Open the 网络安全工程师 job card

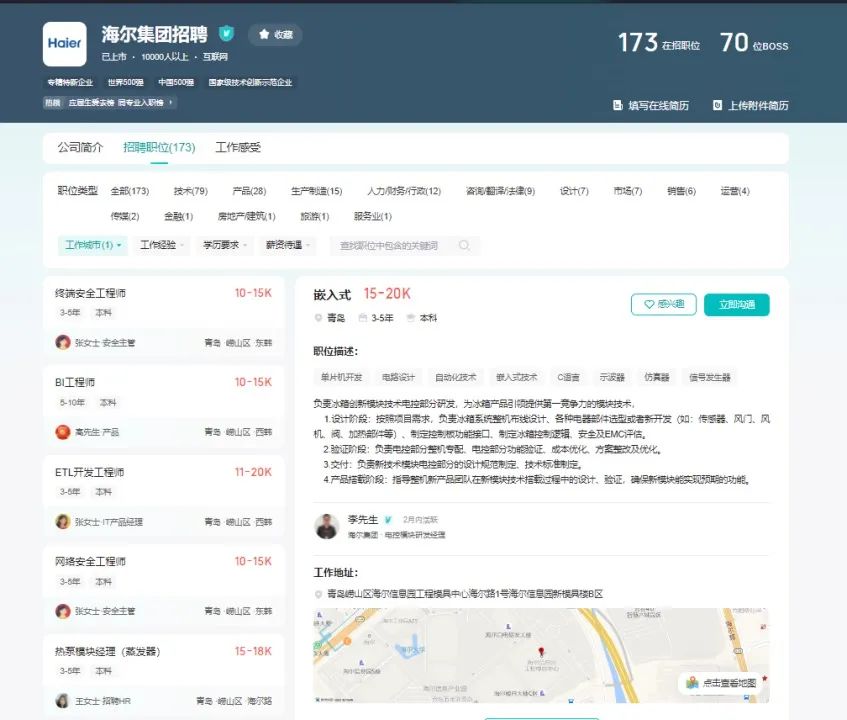[163, 586]
